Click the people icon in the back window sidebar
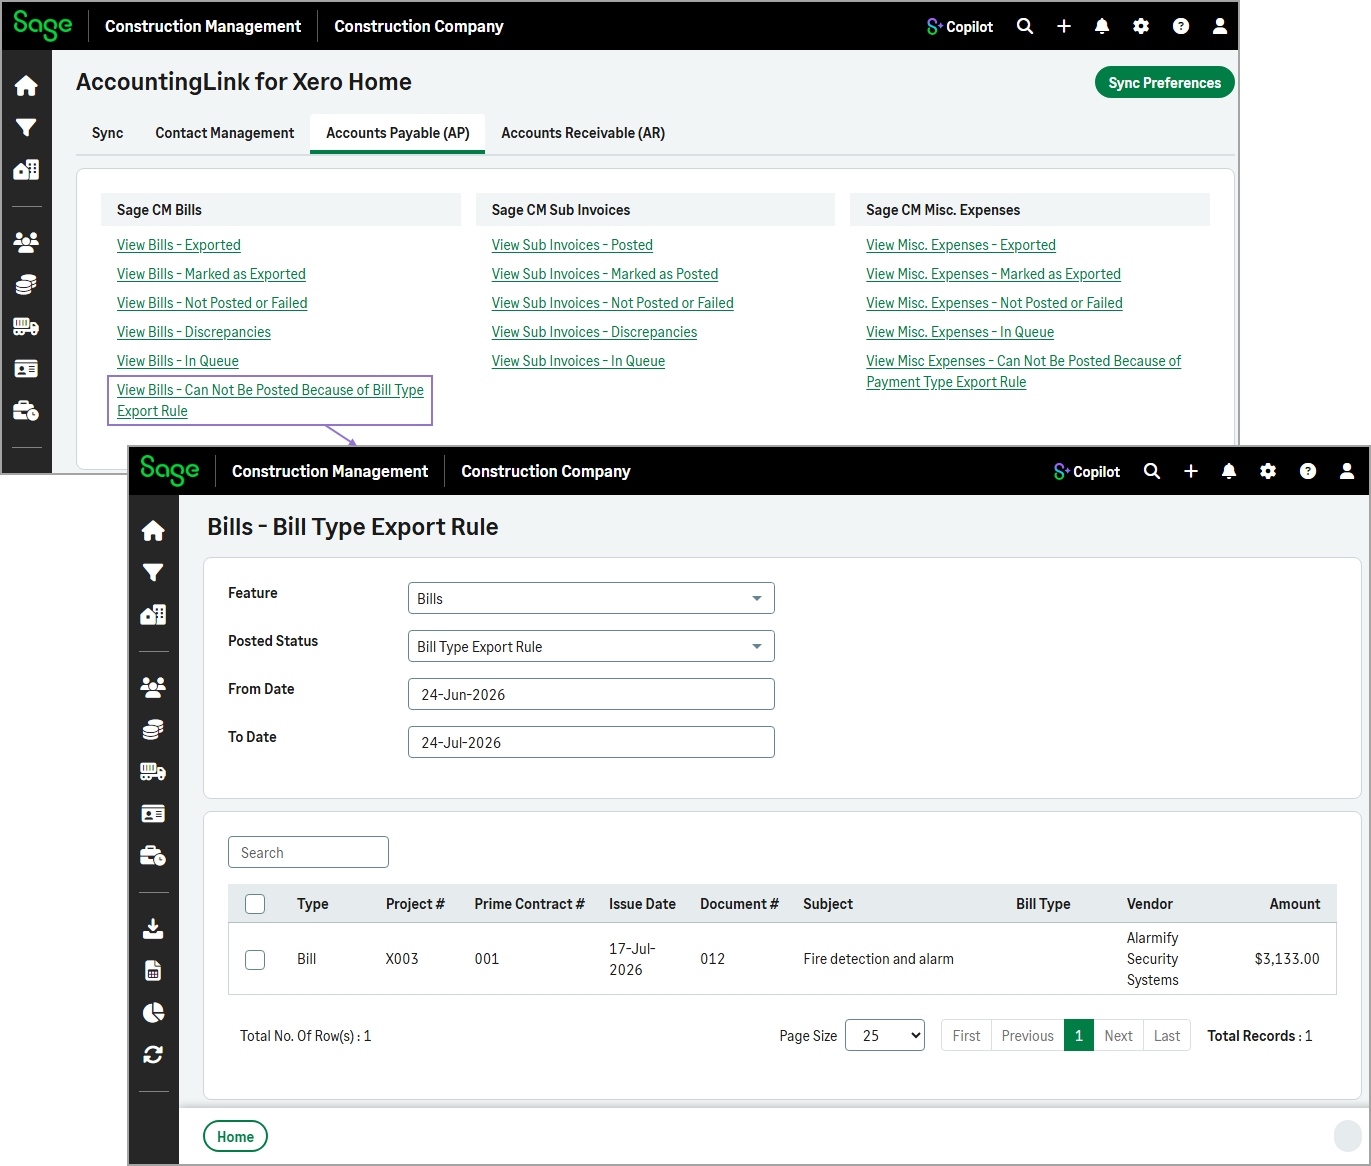Viewport: 1371px width, 1166px height. tap(26, 242)
